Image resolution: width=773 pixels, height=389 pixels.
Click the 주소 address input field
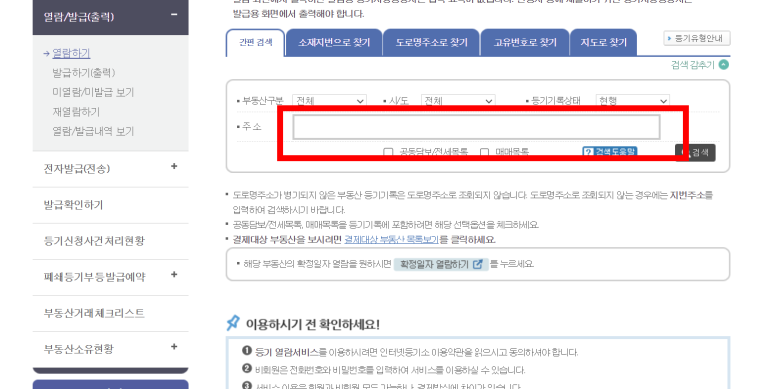click(477, 127)
